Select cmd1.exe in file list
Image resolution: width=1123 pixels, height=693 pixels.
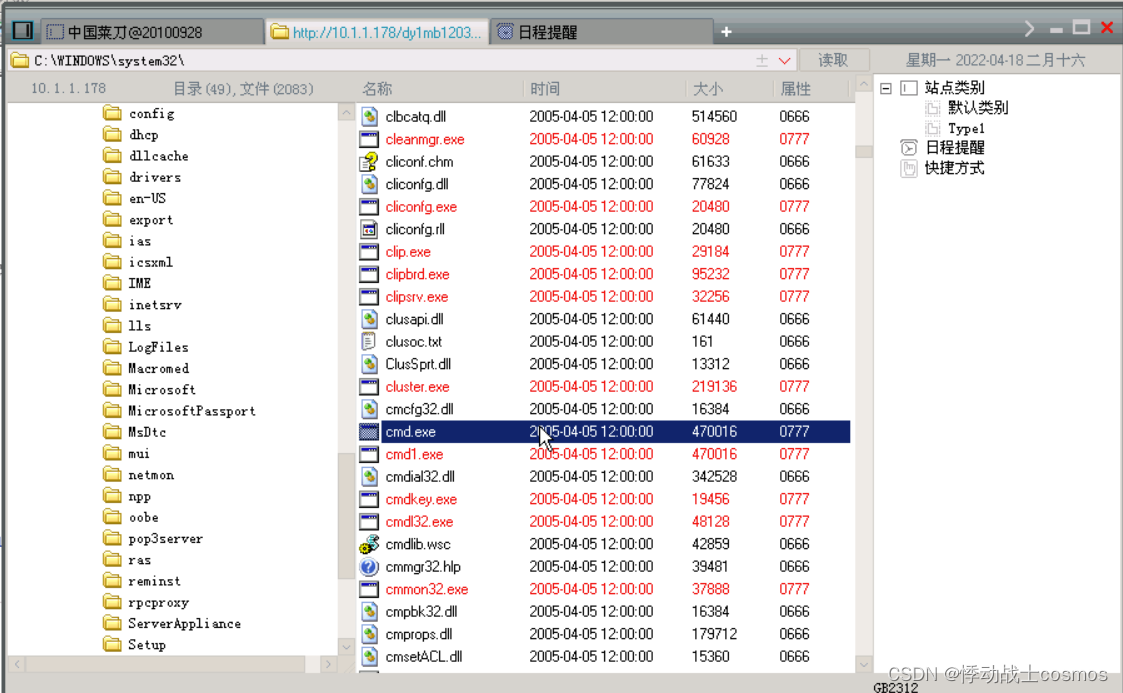(414, 455)
